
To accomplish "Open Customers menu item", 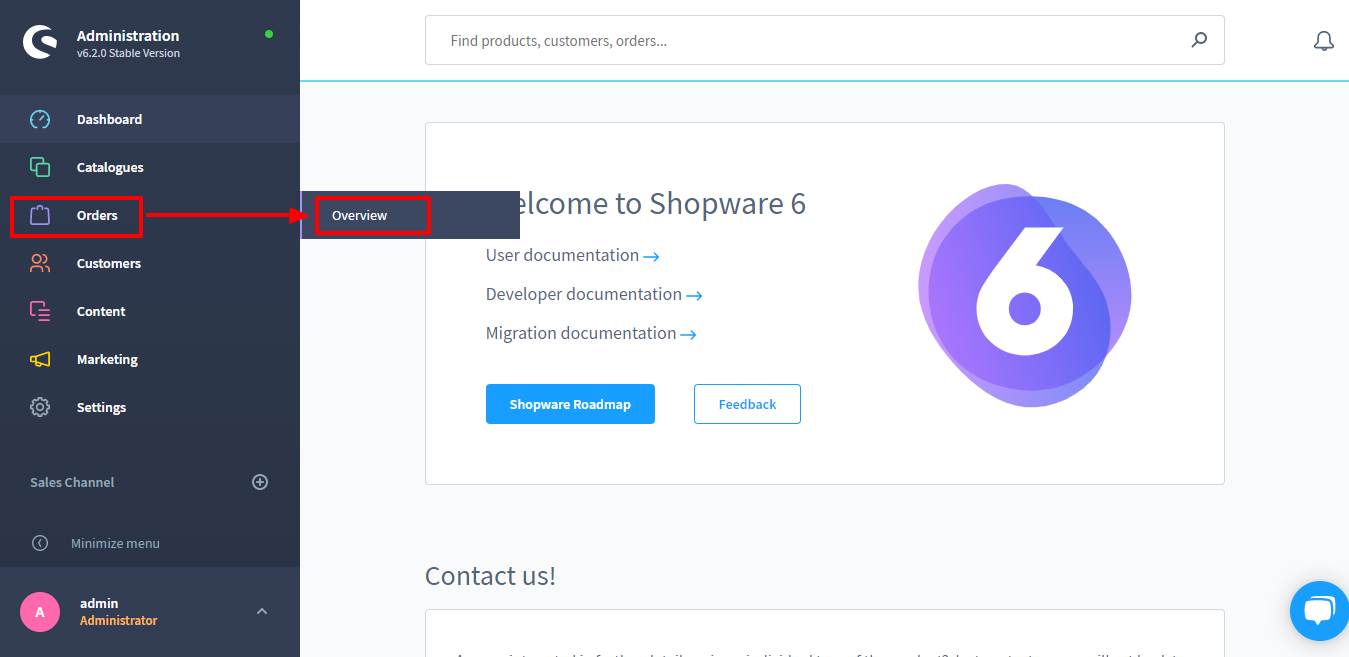I will point(150,263).
